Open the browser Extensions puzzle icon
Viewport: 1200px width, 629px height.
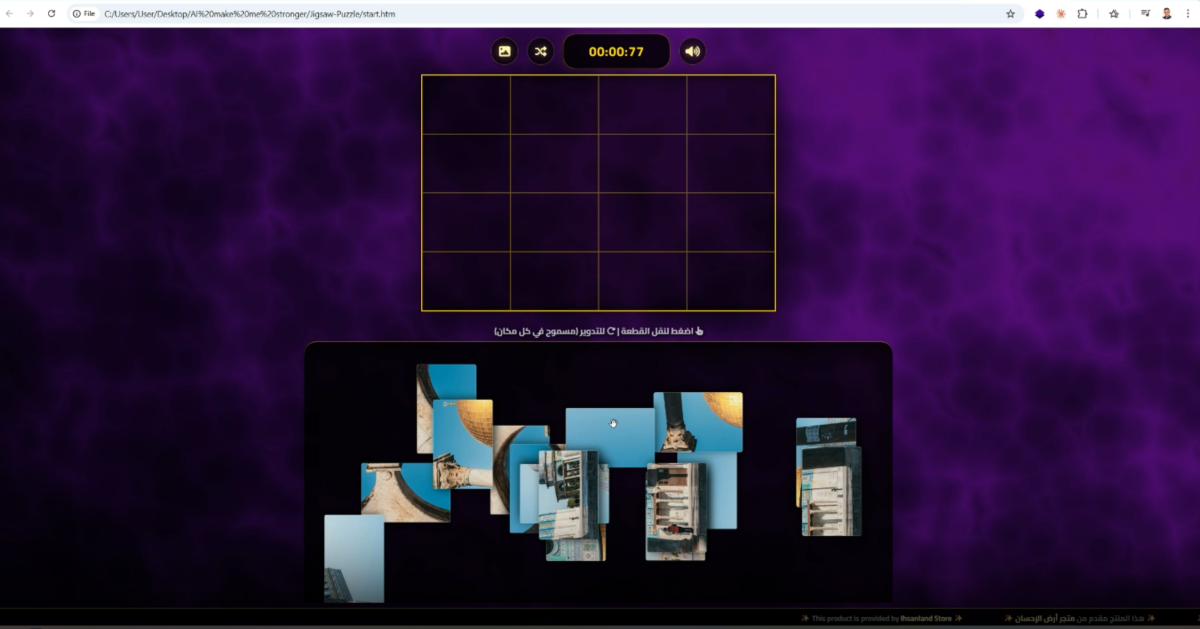pyautogui.click(x=1082, y=14)
